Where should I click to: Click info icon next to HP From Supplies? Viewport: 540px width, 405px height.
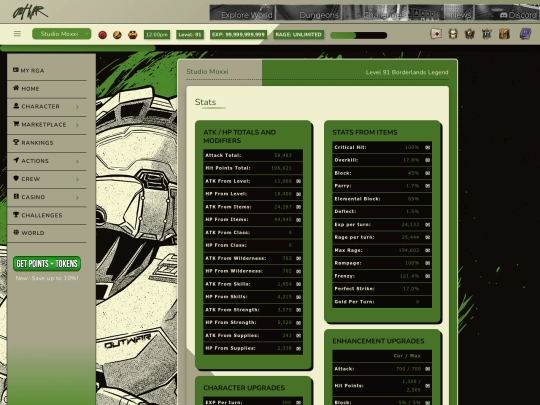(299, 349)
